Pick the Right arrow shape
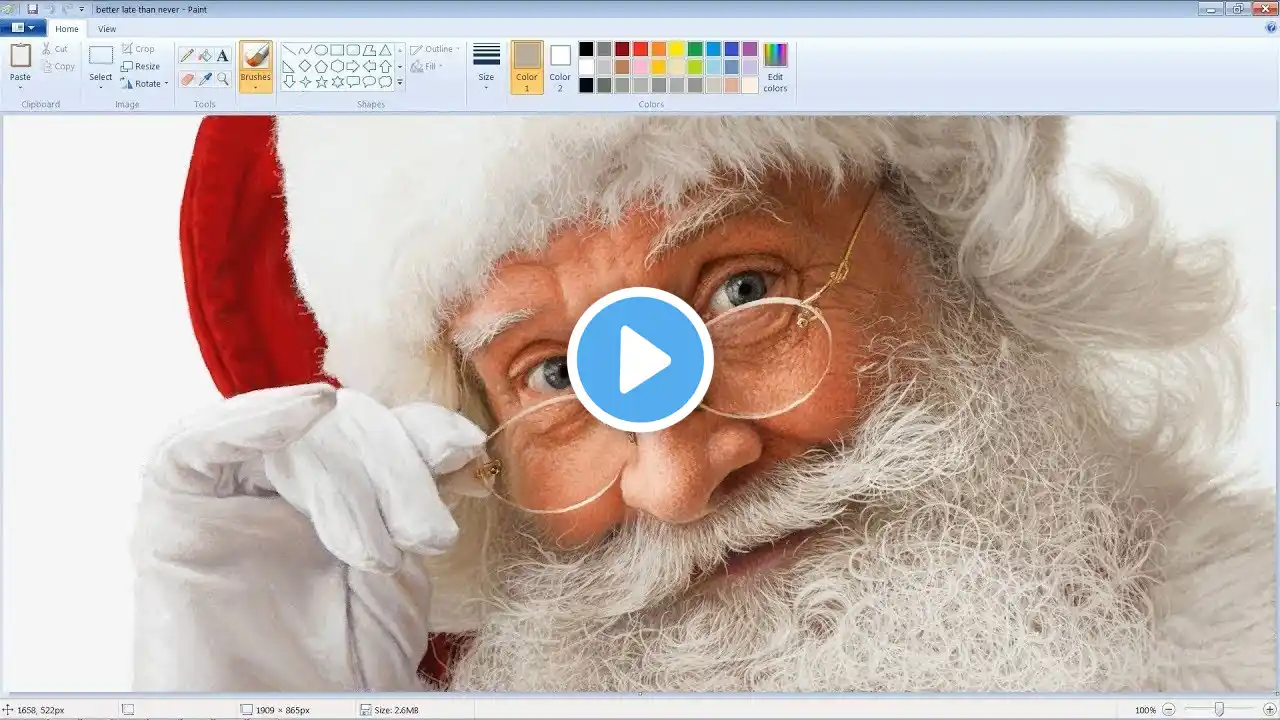Viewport: 1280px width, 720px height. [353, 66]
